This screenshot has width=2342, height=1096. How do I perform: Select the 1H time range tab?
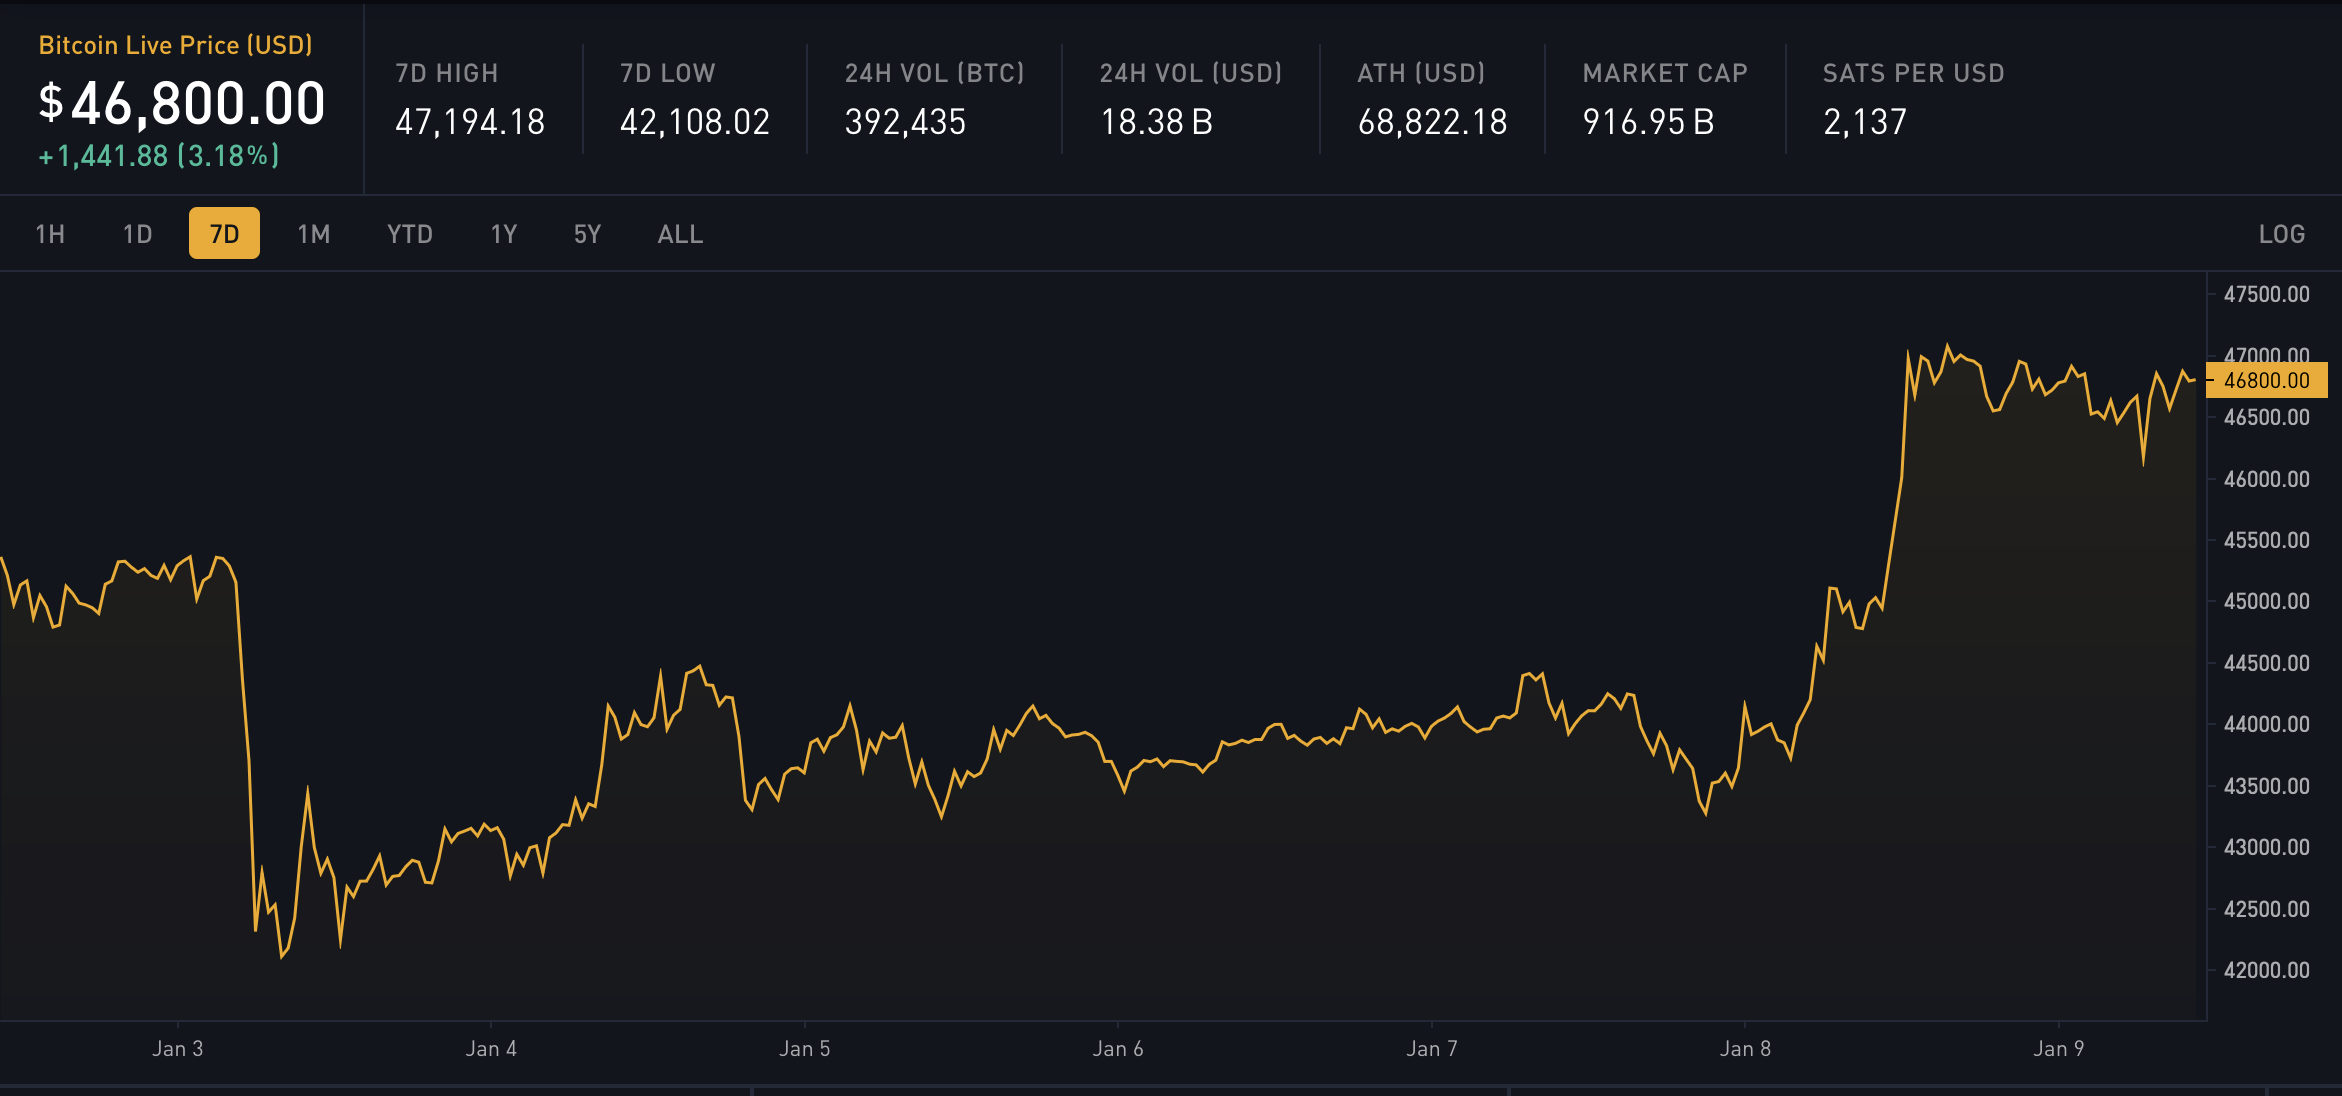(50, 234)
